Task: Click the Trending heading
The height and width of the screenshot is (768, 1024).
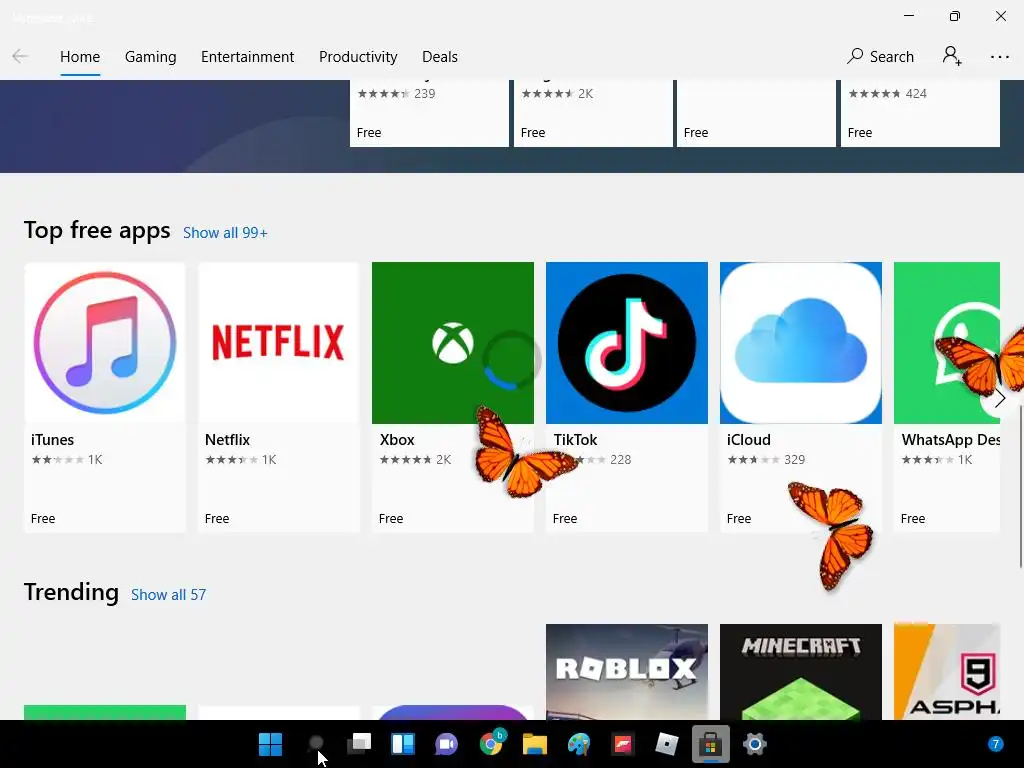Action: tap(71, 592)
